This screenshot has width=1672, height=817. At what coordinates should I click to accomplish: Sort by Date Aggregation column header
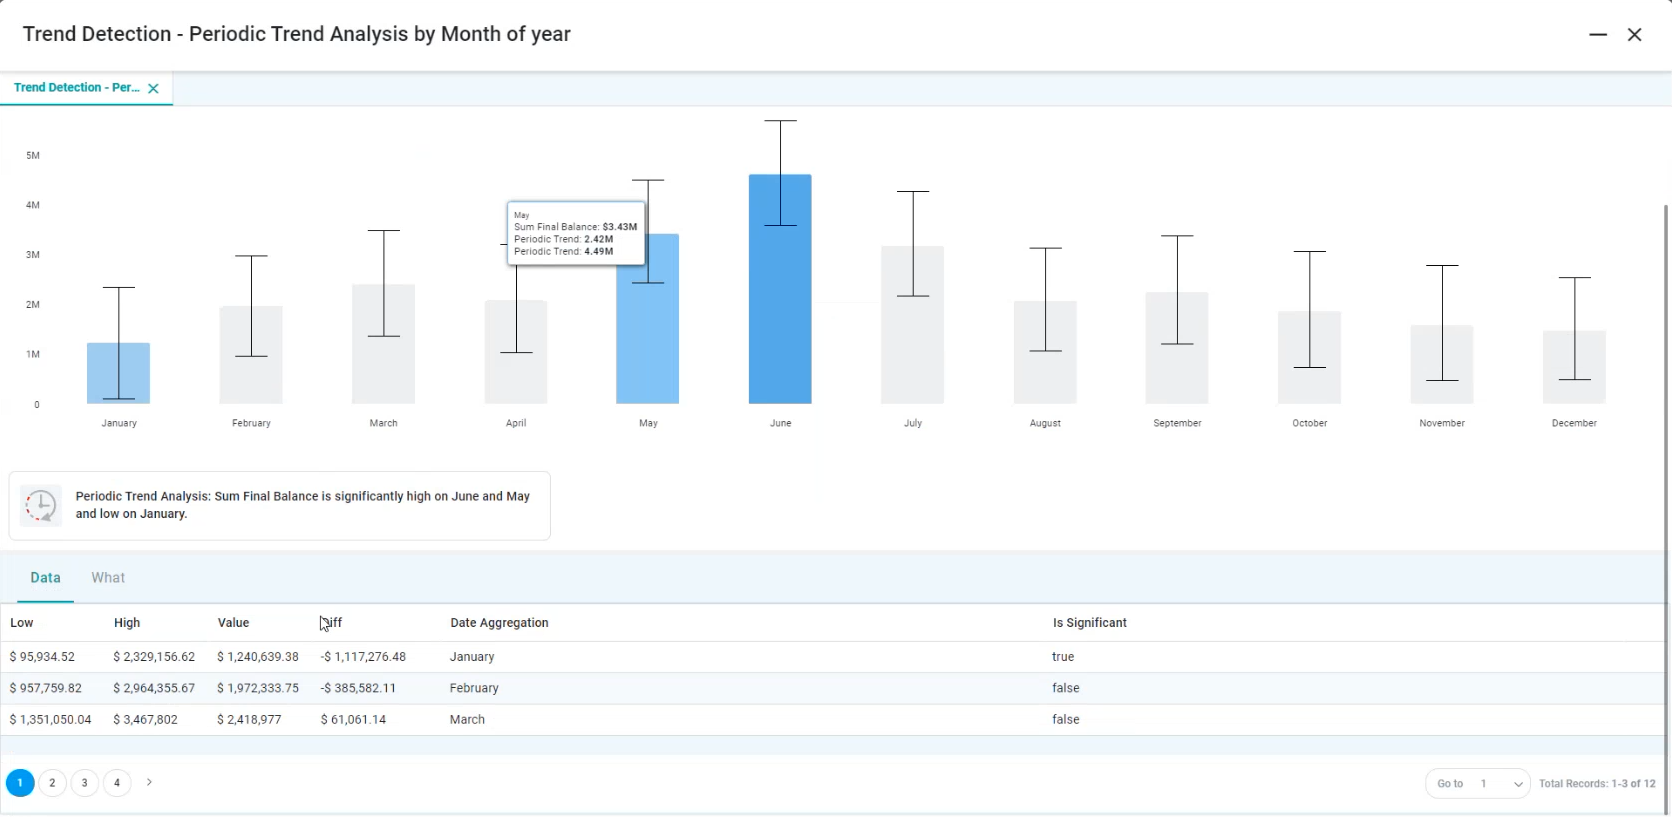click(x=499, y=623)
